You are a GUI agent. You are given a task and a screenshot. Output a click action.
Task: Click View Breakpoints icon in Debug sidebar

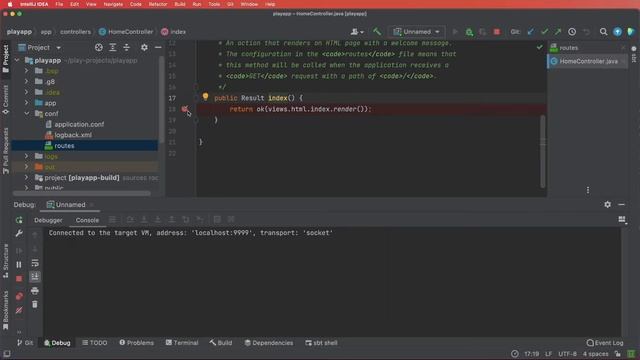(x=19, y=296)
